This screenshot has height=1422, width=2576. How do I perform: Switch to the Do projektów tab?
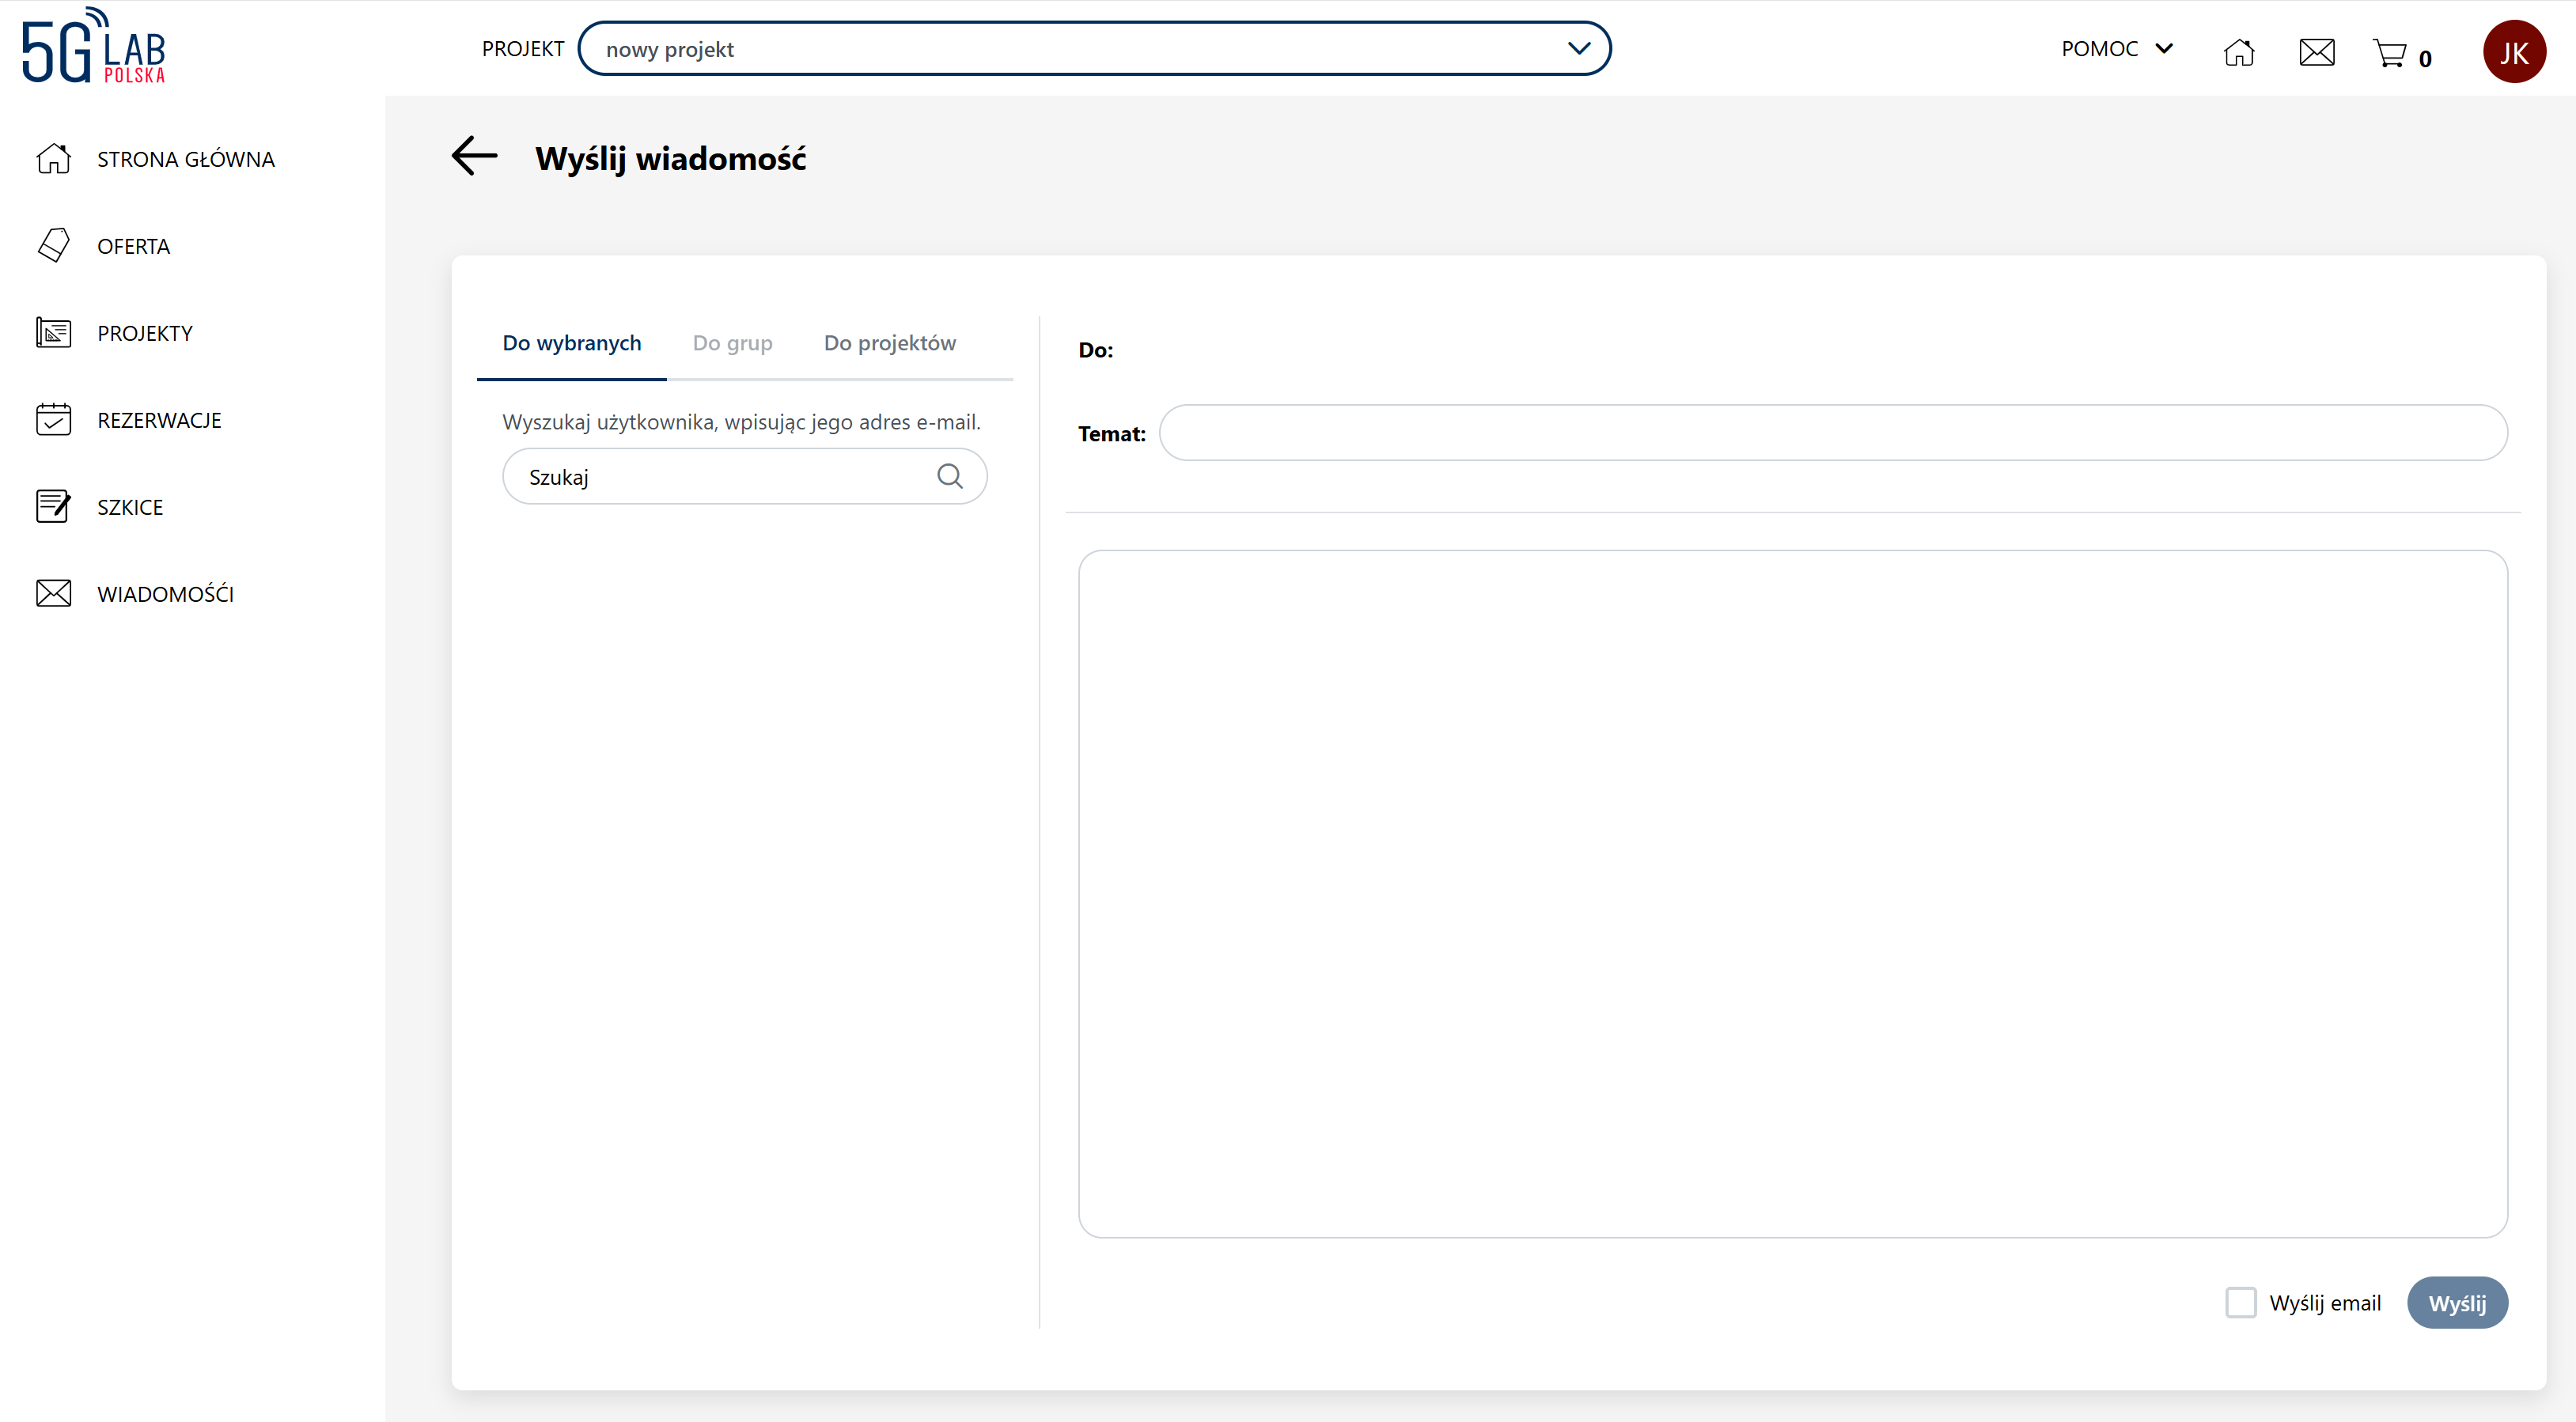[x=889, y=343]
